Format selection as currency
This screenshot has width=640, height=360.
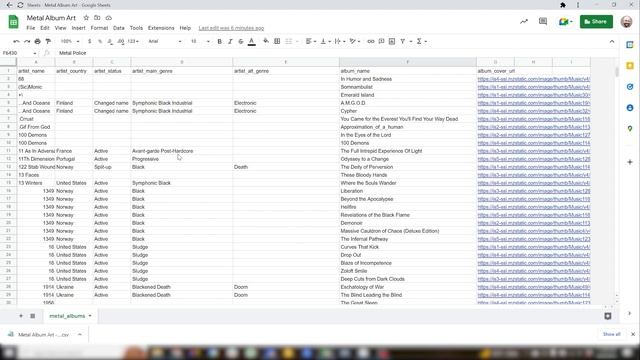tap(89, 41)
